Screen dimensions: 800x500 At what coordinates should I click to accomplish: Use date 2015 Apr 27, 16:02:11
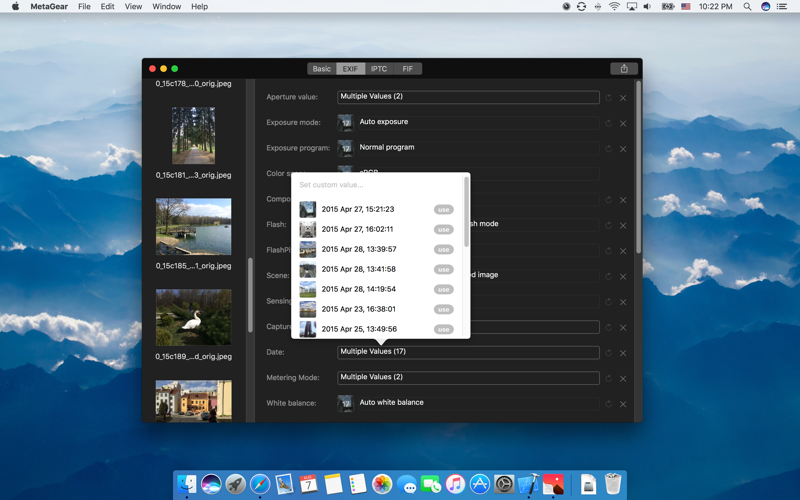point(443,230)
